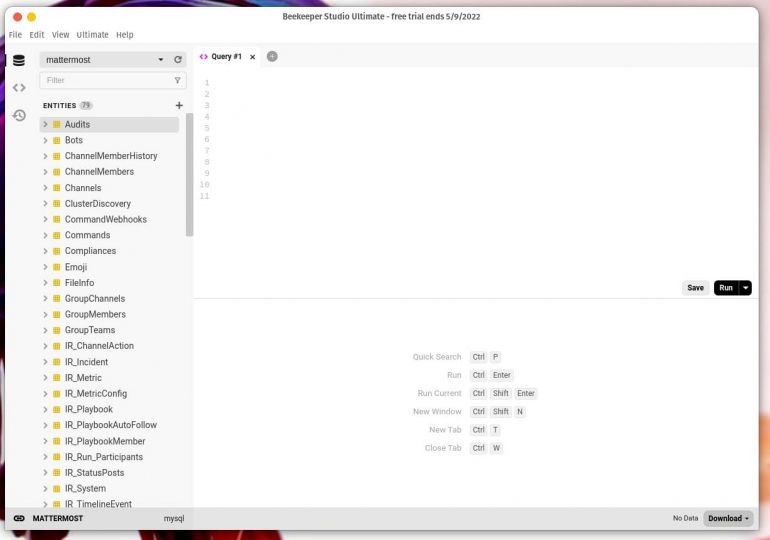Click the MATTERMOST connection name
The image size is (770, 540).
pyautogui.click(x=58, y=518)
